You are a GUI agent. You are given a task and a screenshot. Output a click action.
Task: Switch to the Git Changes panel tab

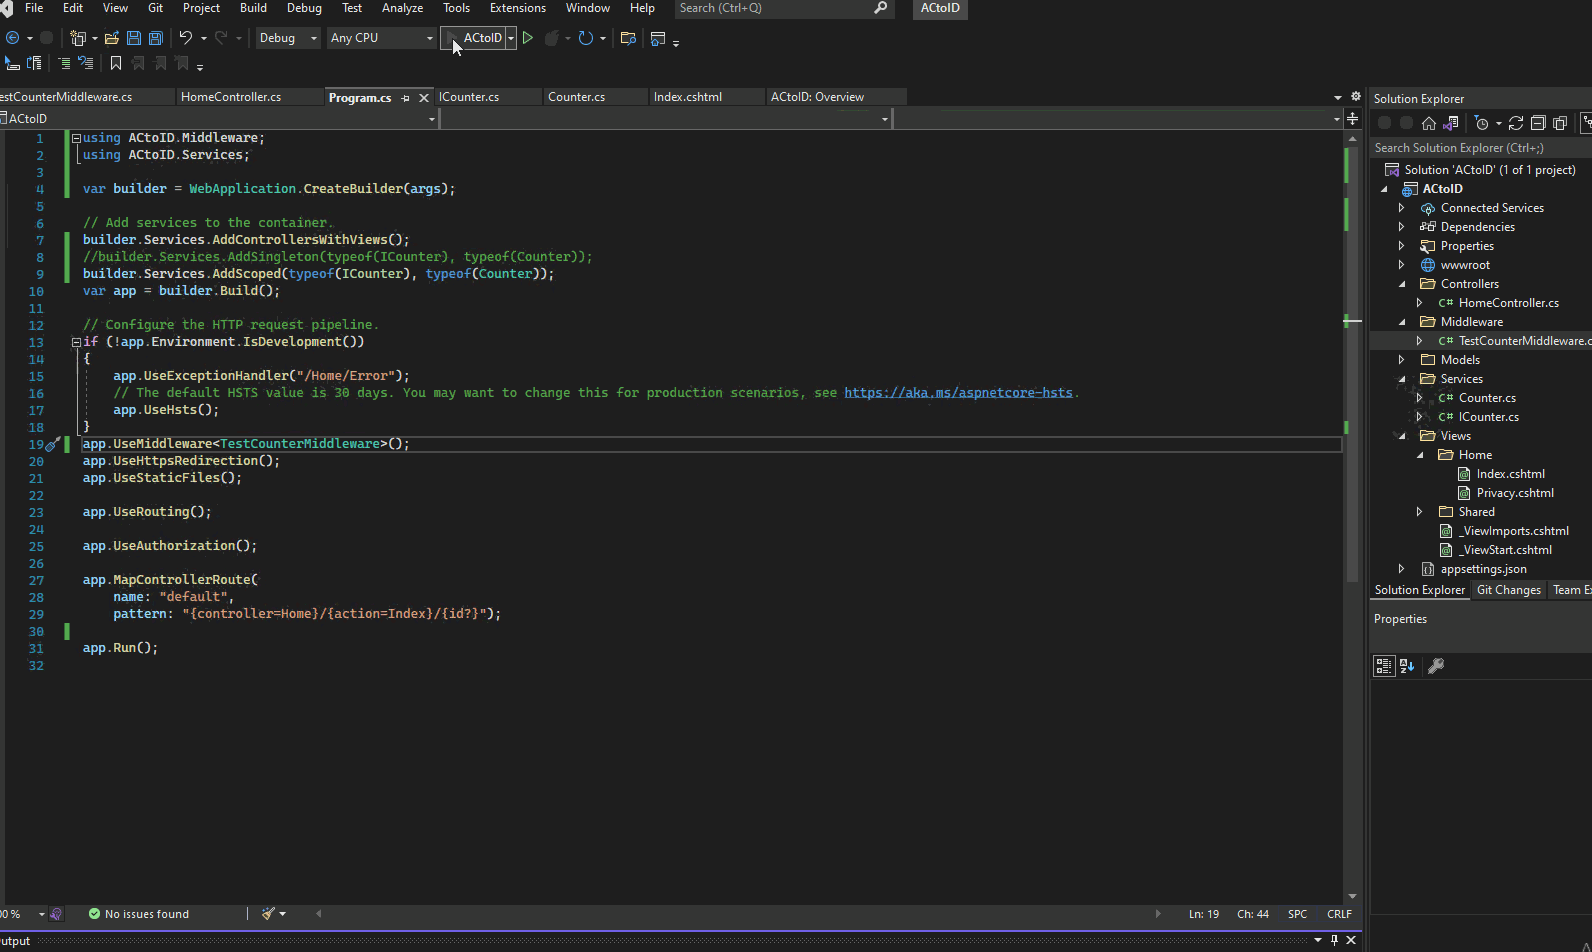1508,590
